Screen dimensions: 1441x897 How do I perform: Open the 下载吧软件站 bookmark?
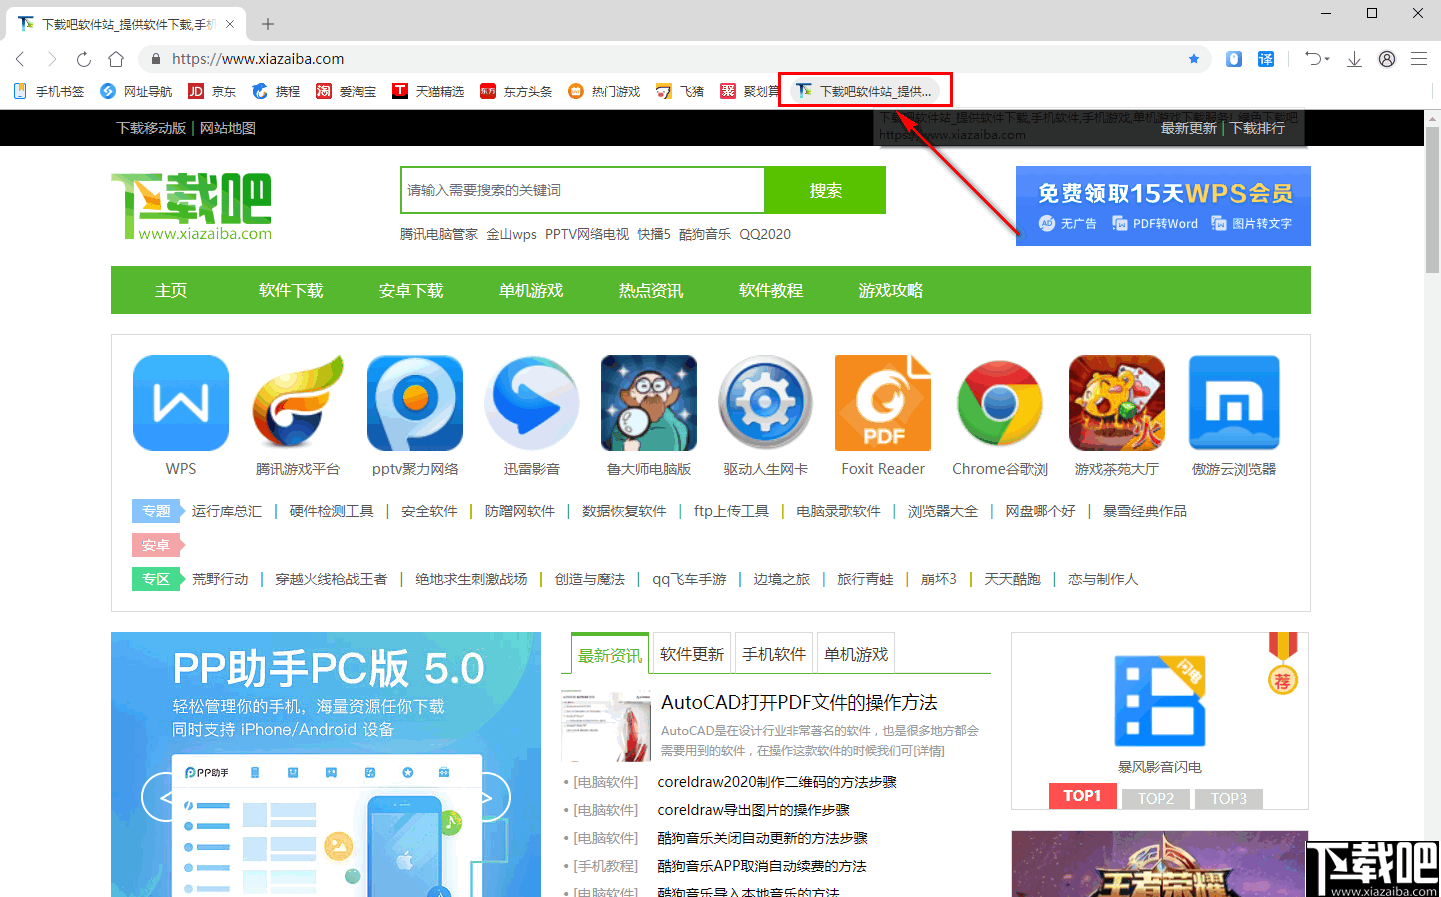pyautogui.click(x=865, y=91)
